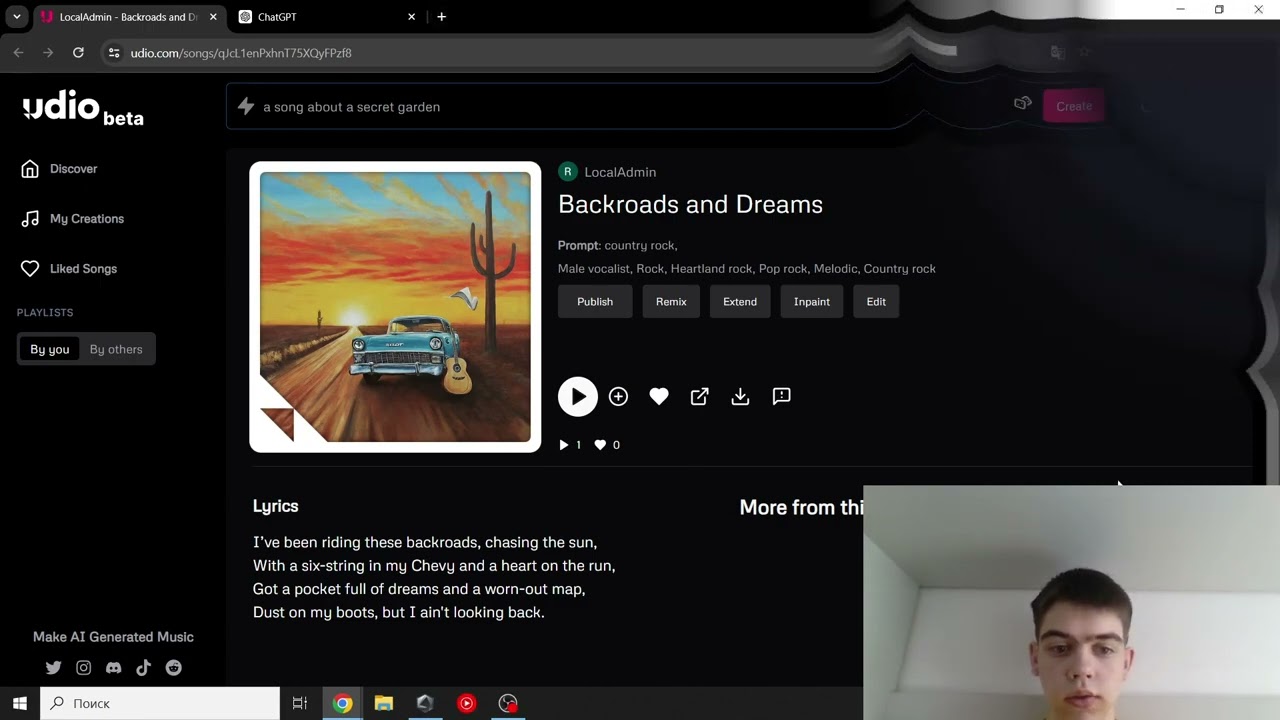The image size is (1280, 720).
Task: Share the song via external link icon
Action: coord(700,396)
